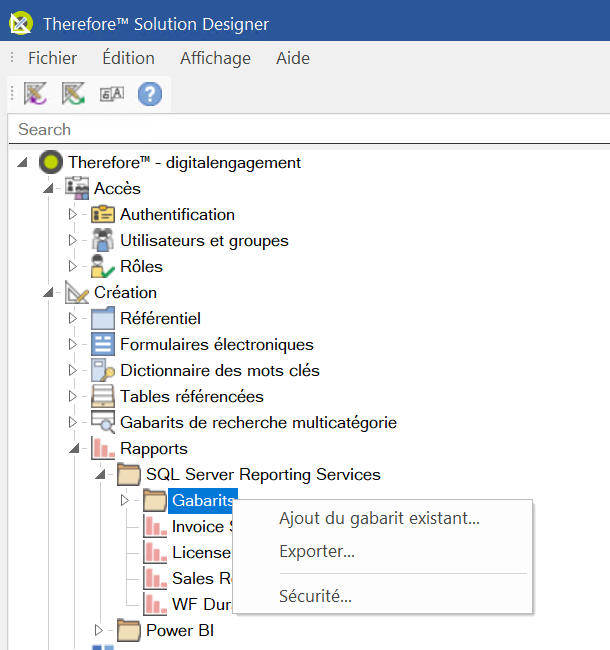The width and height of the screenshot is (610, 650).
Task: Click the Authentification badge icon
Action: click(103, 214)
